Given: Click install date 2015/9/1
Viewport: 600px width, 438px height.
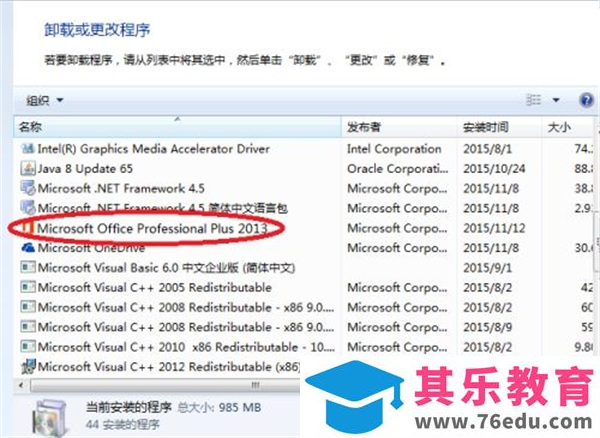Looking at the screenshot, I should pos(488,267).
